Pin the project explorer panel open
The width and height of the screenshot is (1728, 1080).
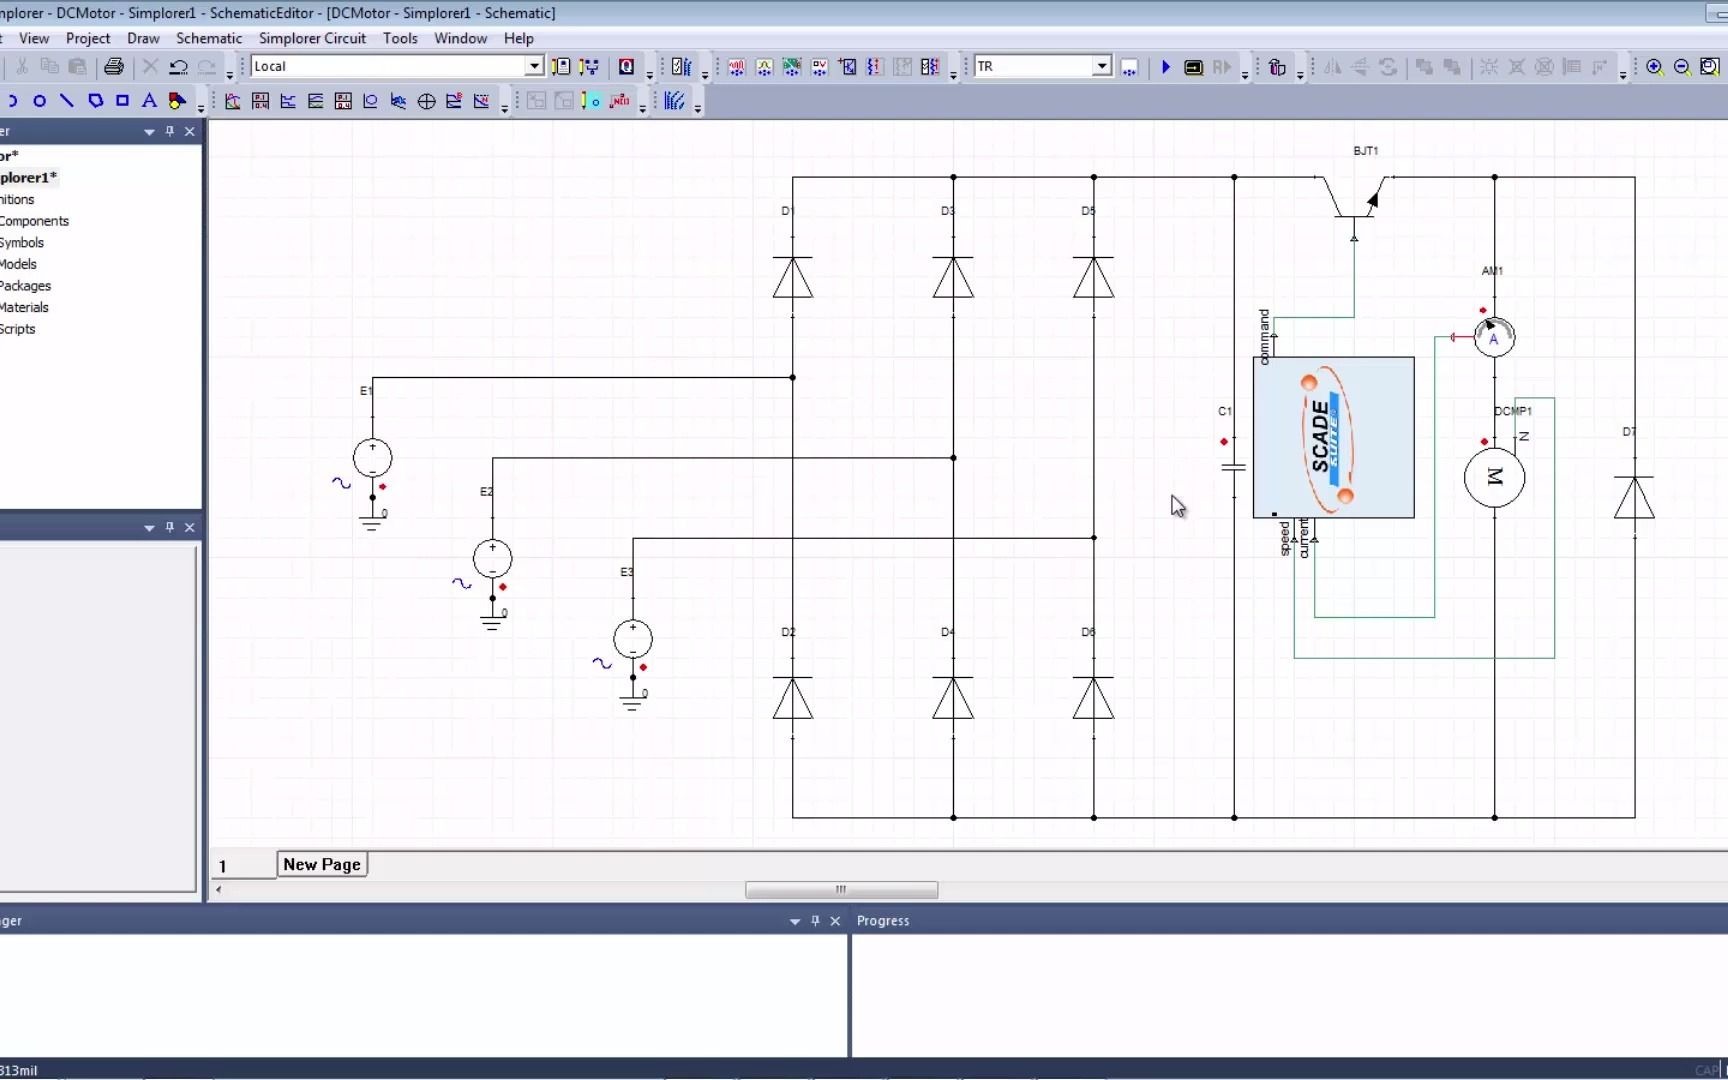point(169,130)
